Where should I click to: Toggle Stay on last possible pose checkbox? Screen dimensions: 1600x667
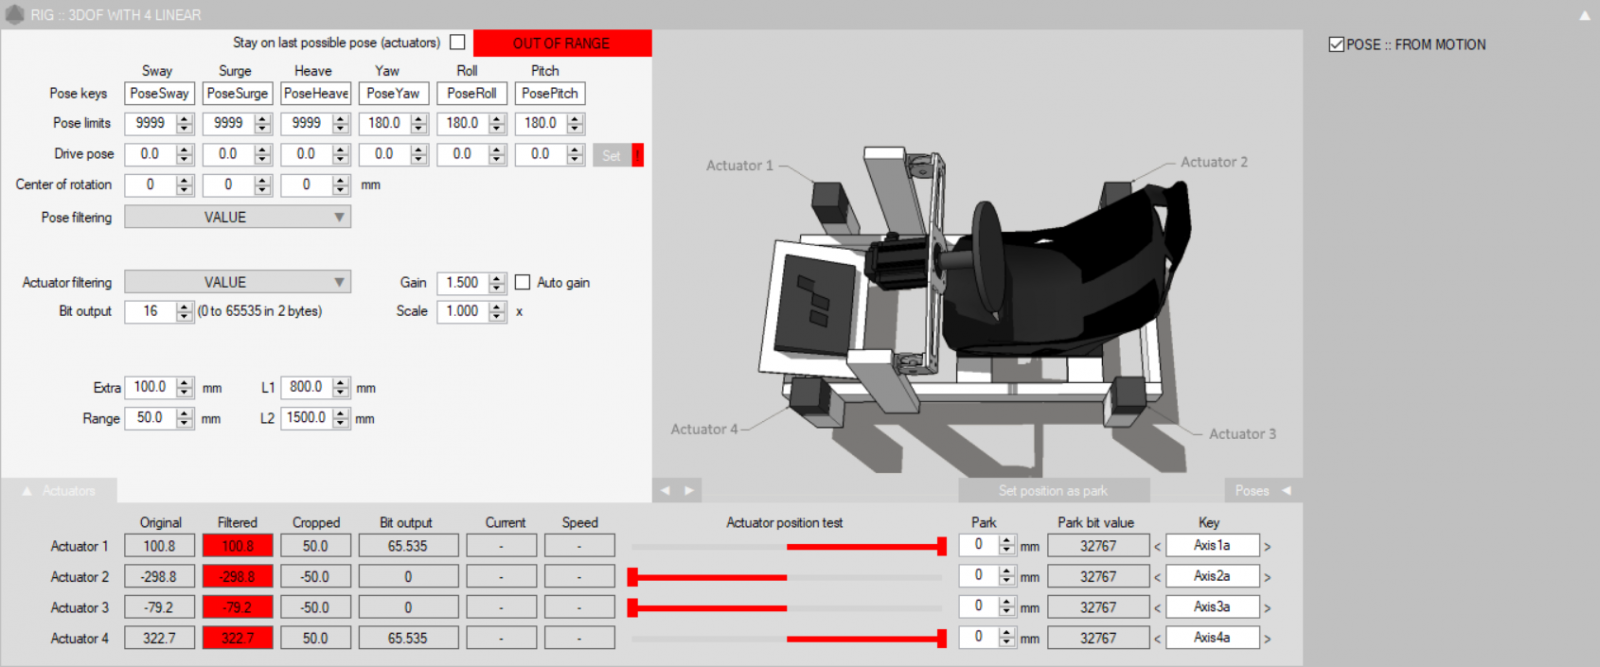tap(457, 42)
